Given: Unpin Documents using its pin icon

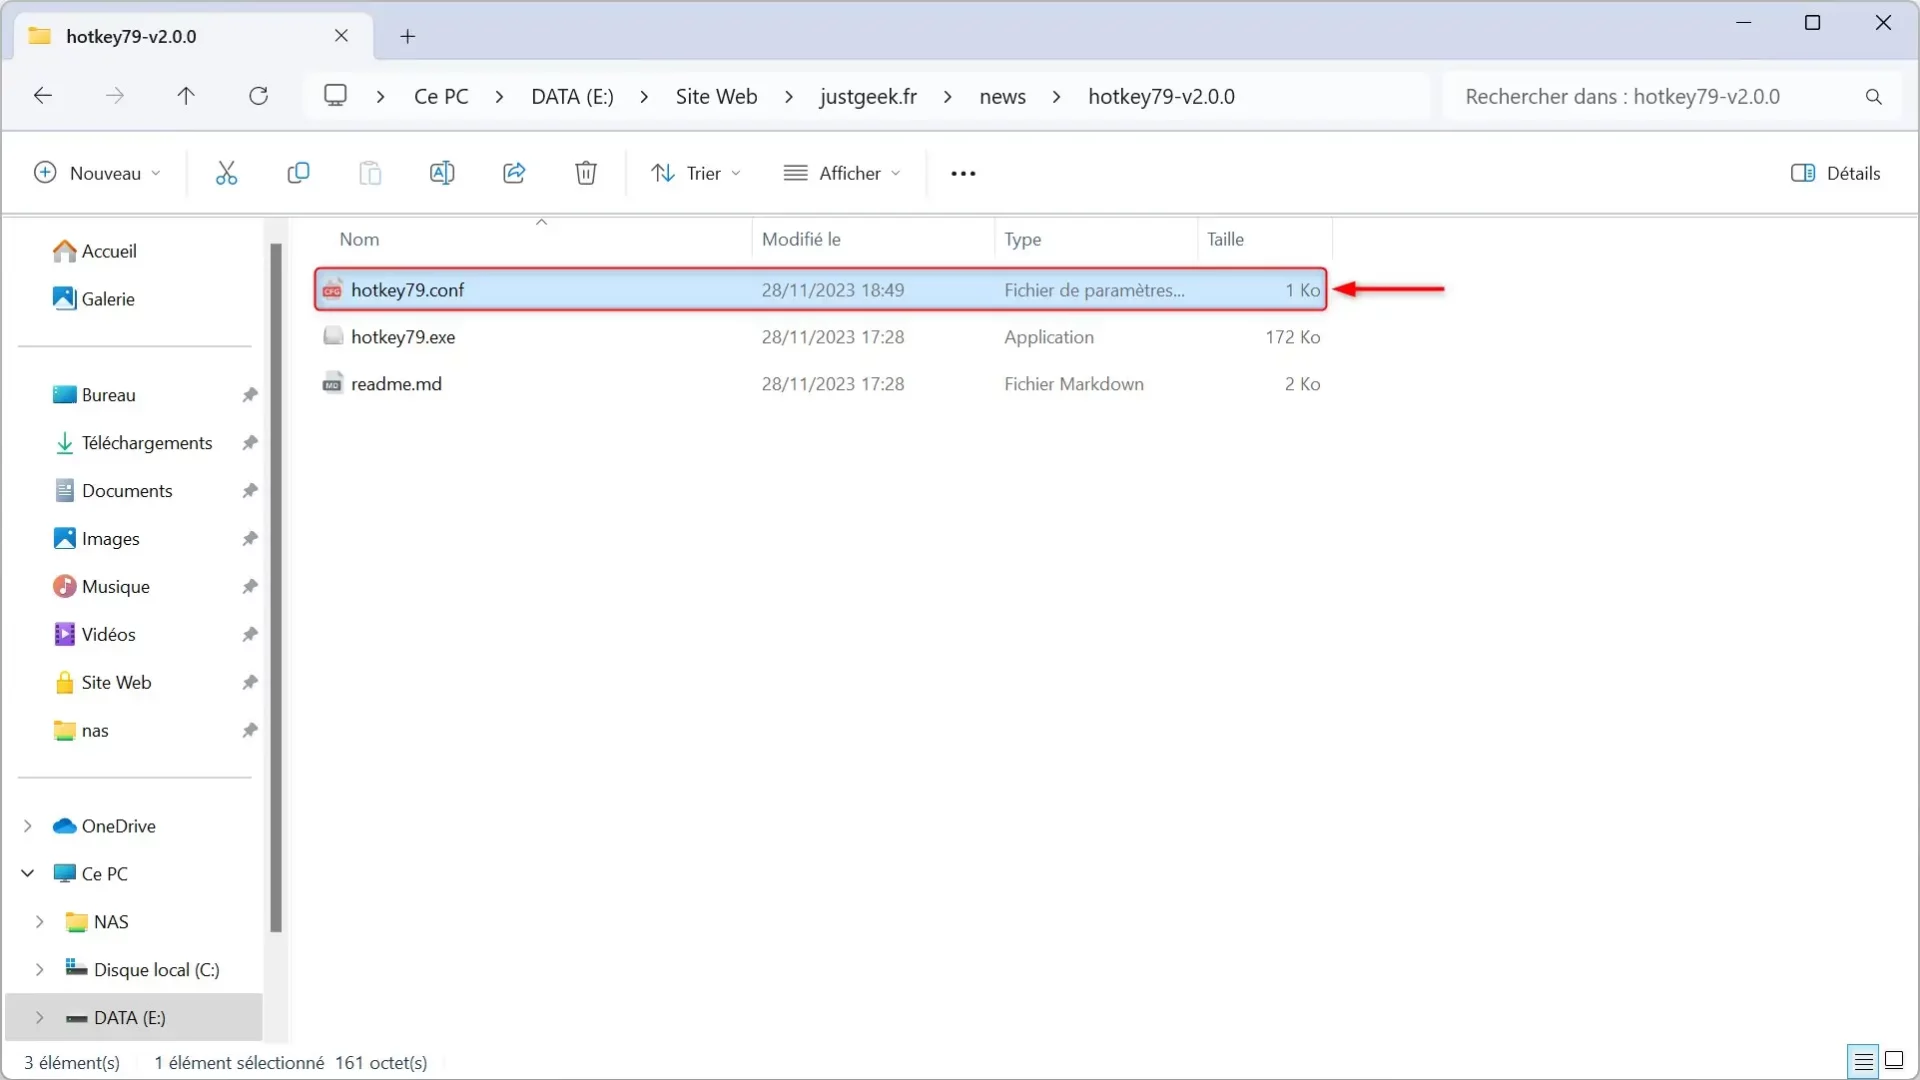Looking at the screenshot, I should (250, 491).
